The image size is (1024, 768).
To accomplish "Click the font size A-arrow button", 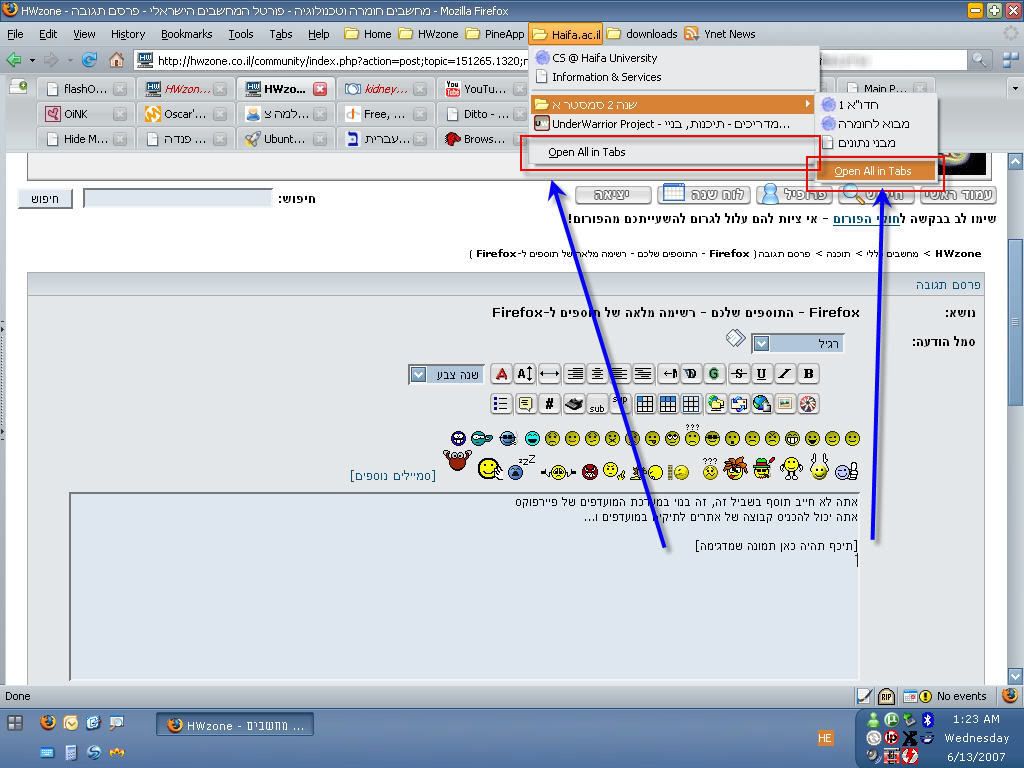I will point(525,374).
